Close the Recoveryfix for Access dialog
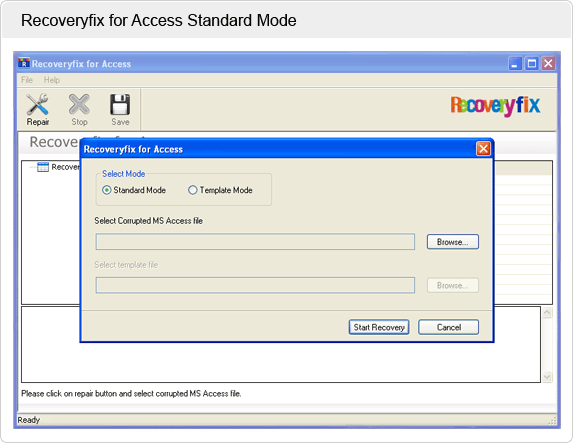 click(483, 149)
